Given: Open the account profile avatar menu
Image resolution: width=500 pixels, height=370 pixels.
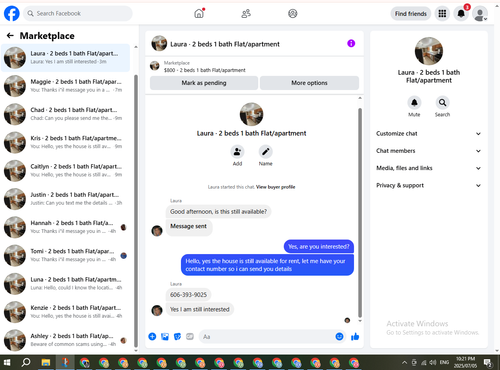Looking at the screenshot, I should 480,14.
